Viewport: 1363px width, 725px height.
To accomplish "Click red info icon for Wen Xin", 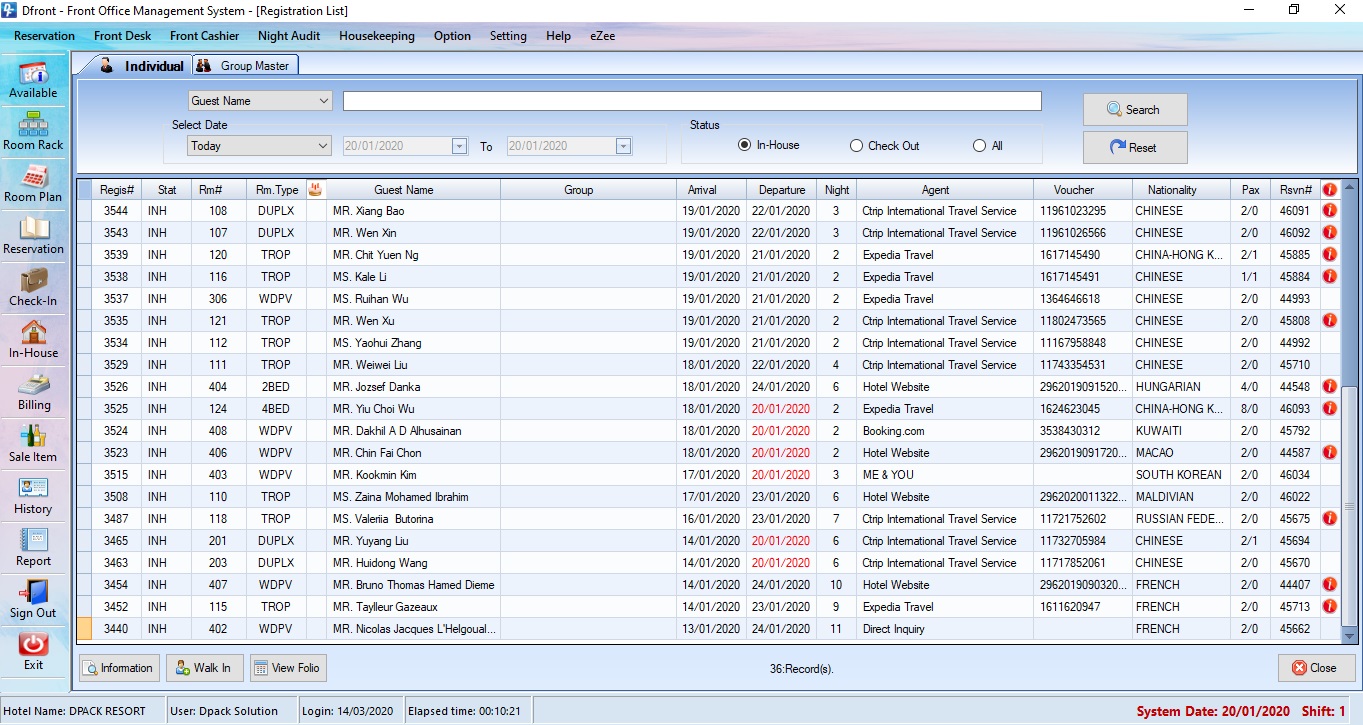I will (x=1330, y=233).
